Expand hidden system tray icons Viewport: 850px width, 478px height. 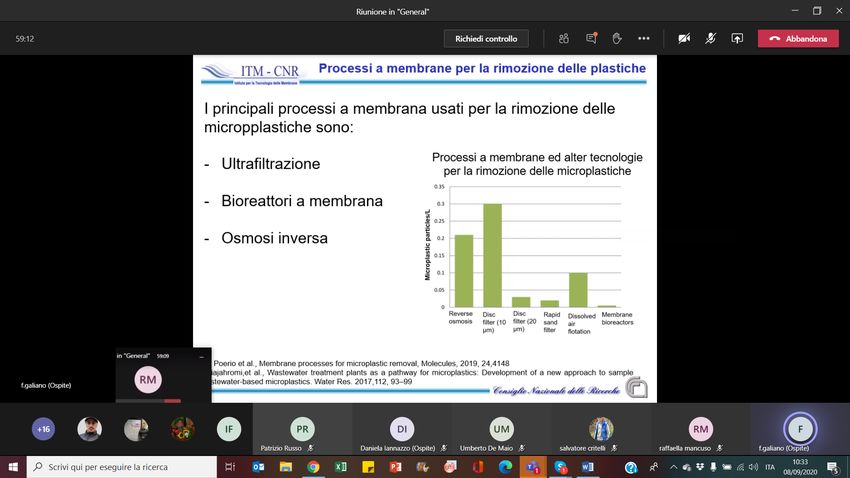(673, 467)
